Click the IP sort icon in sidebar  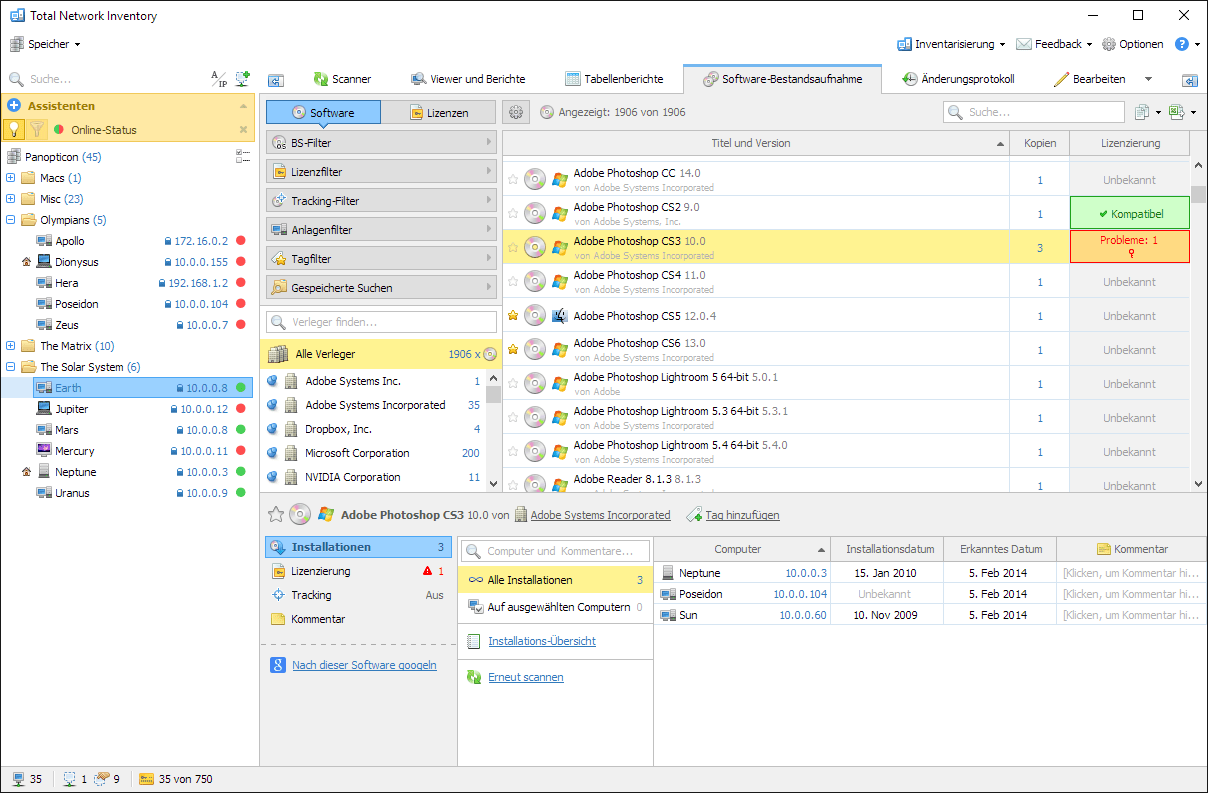[x=218, y=79]
